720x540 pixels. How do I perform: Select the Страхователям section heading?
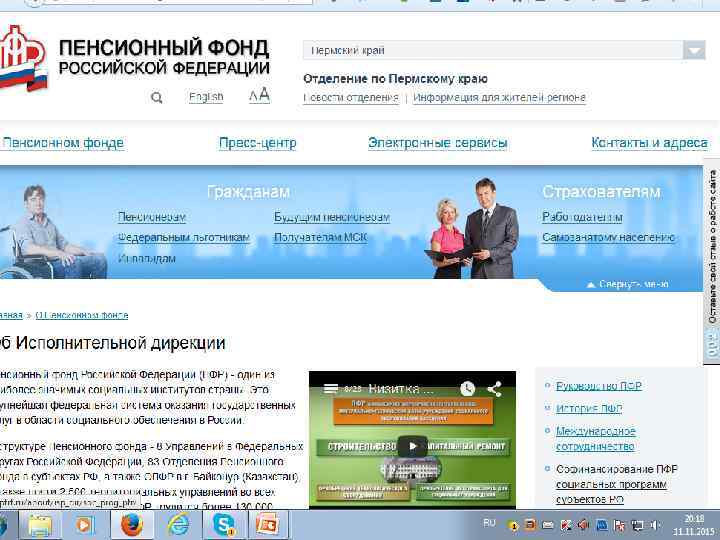tap(602, 191)
